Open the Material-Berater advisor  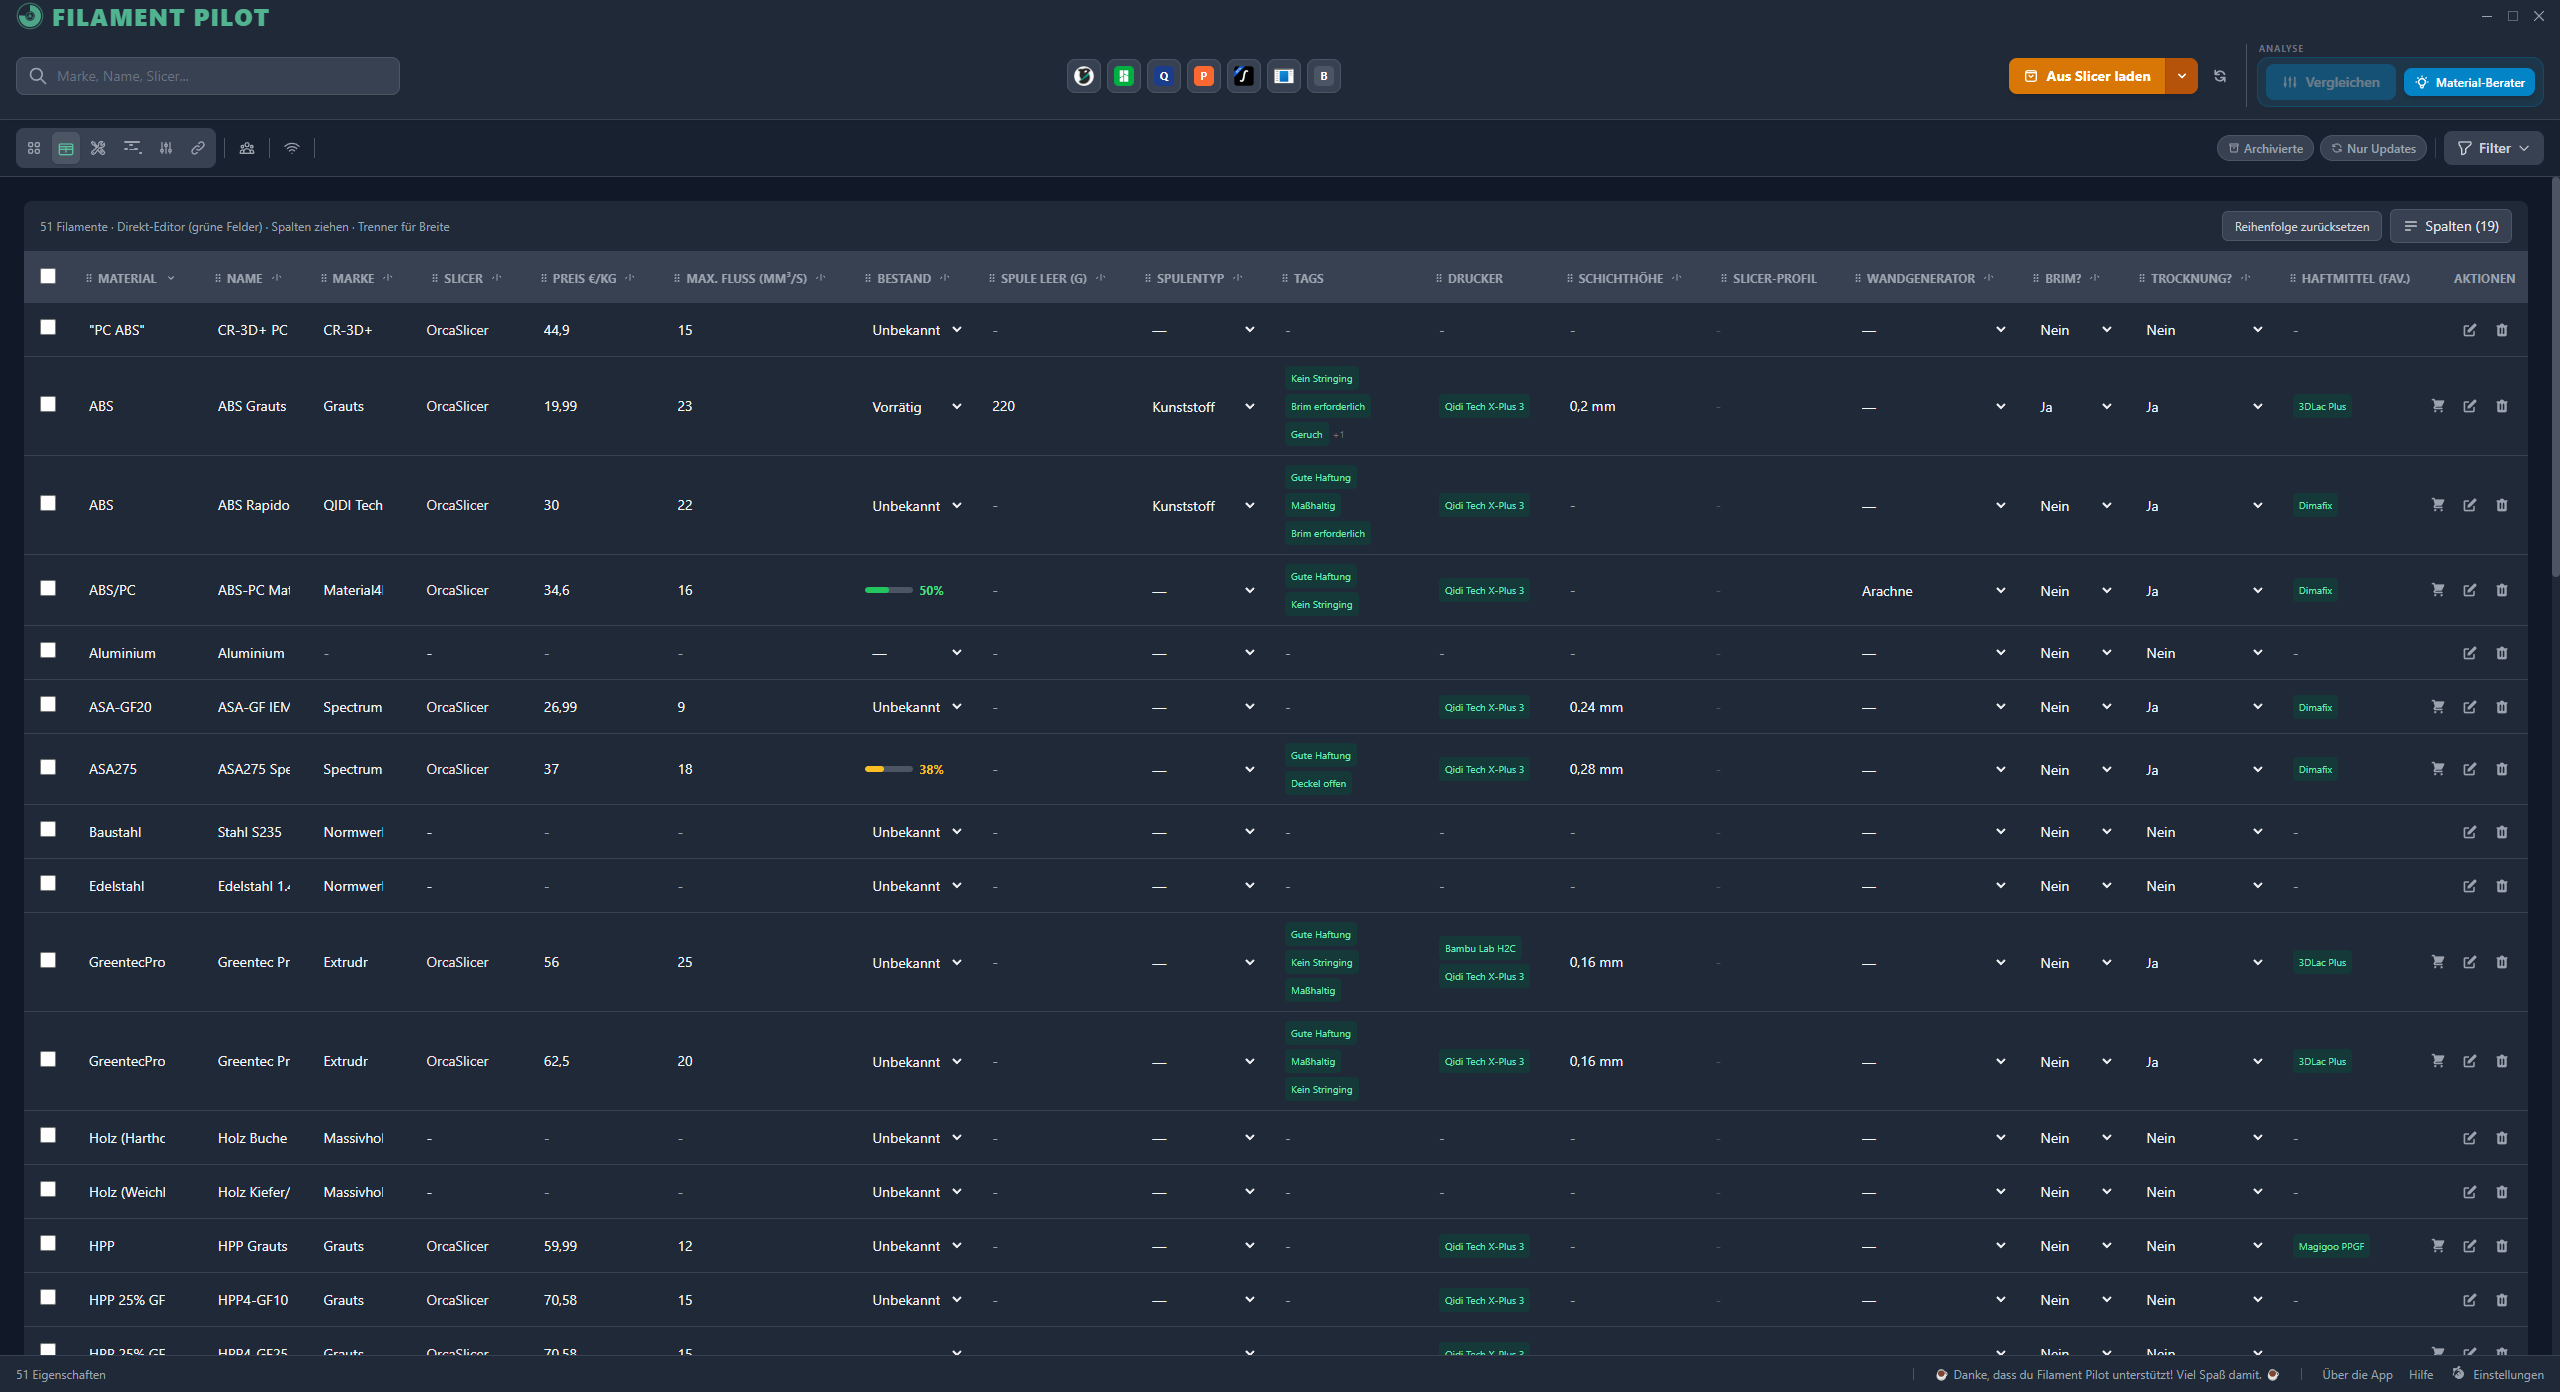(x=2469, y=82)
